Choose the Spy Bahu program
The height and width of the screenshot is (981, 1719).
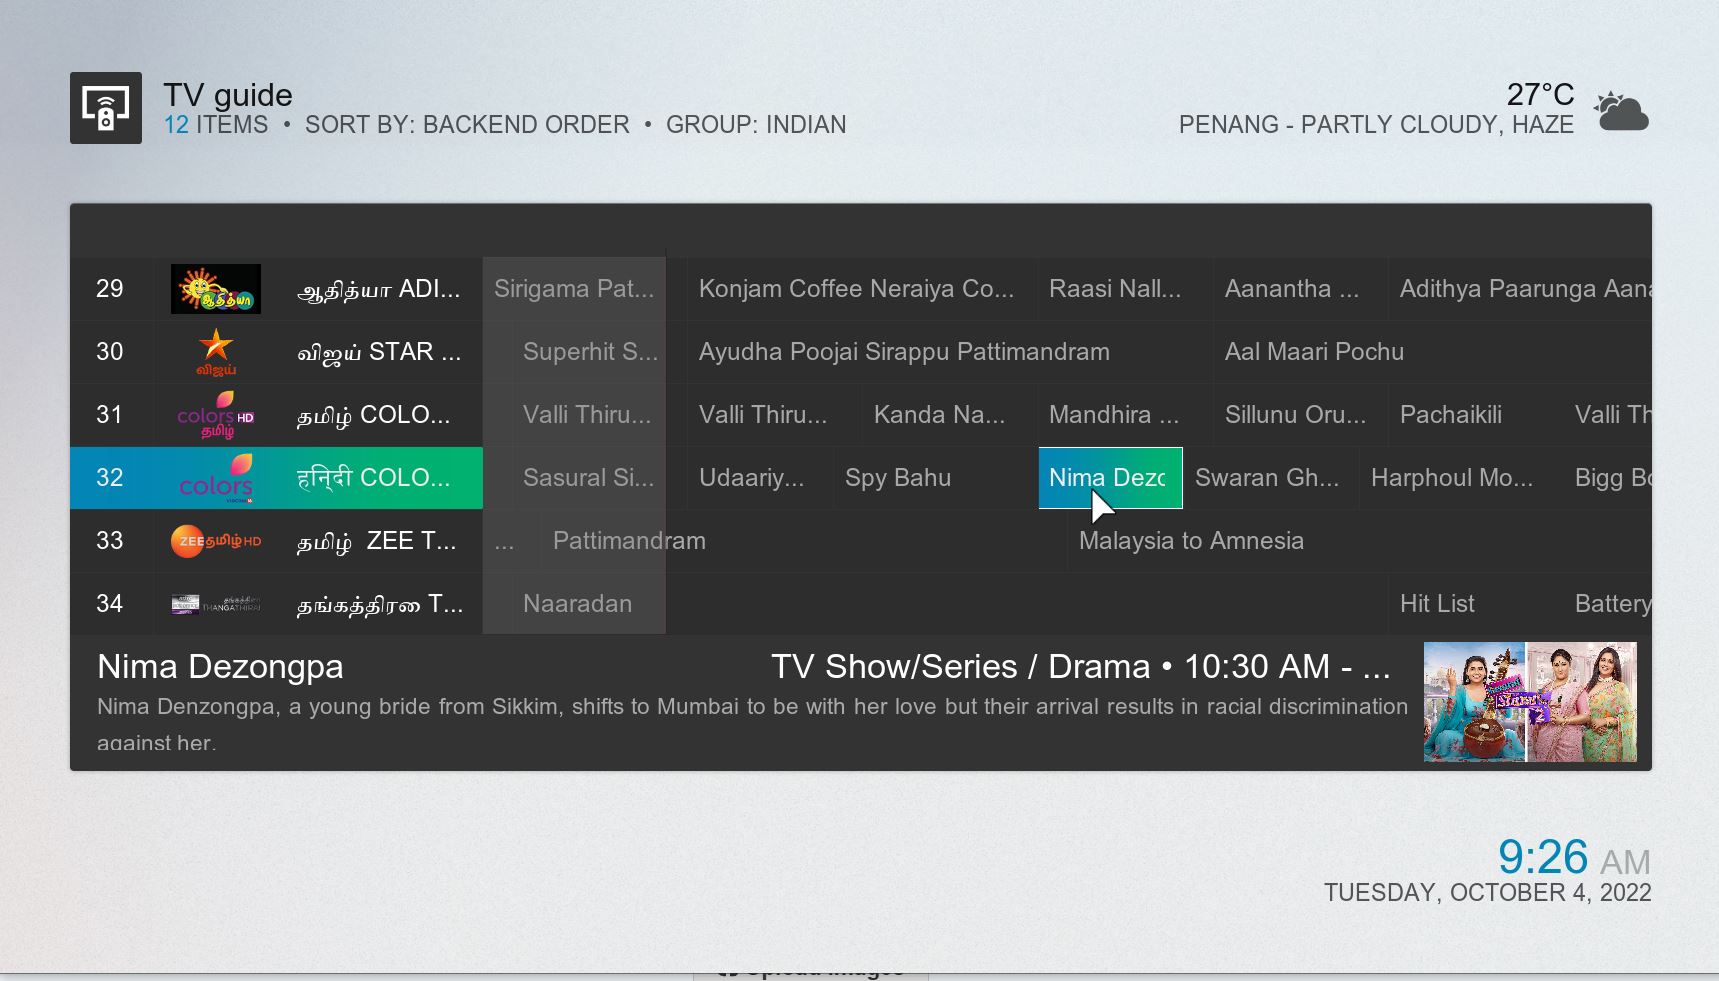pyautogui.click(x=897, y=478)
